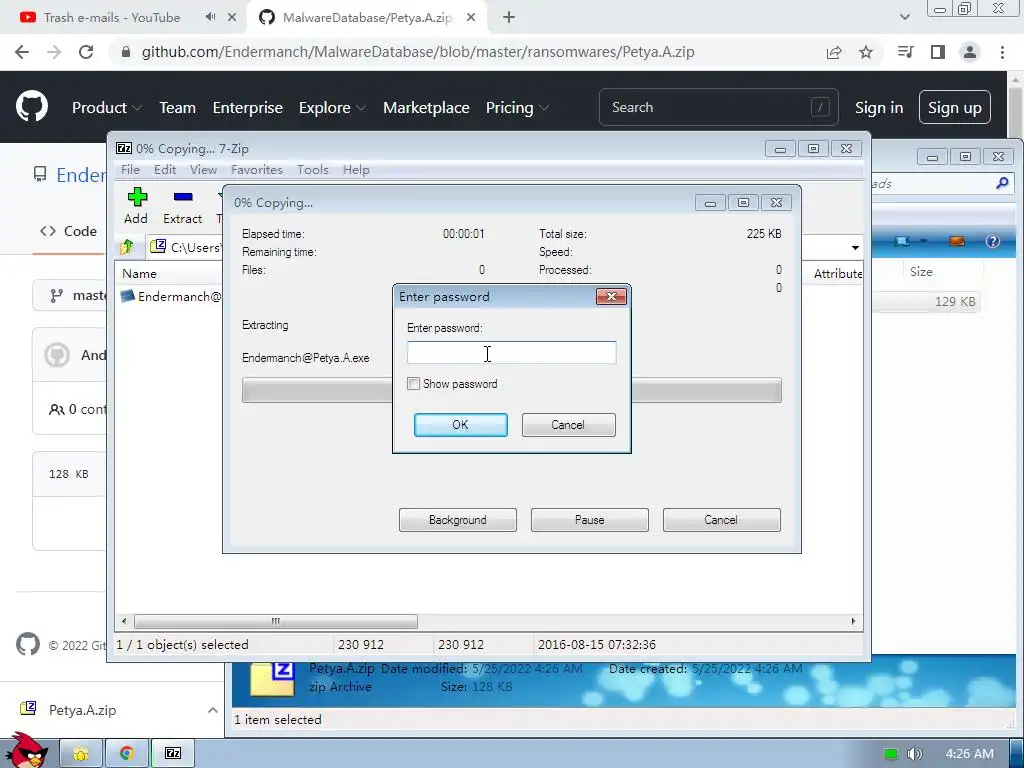Expand the GitHub Pricing dropdown
1024x768 pixels.
point(517,108)
